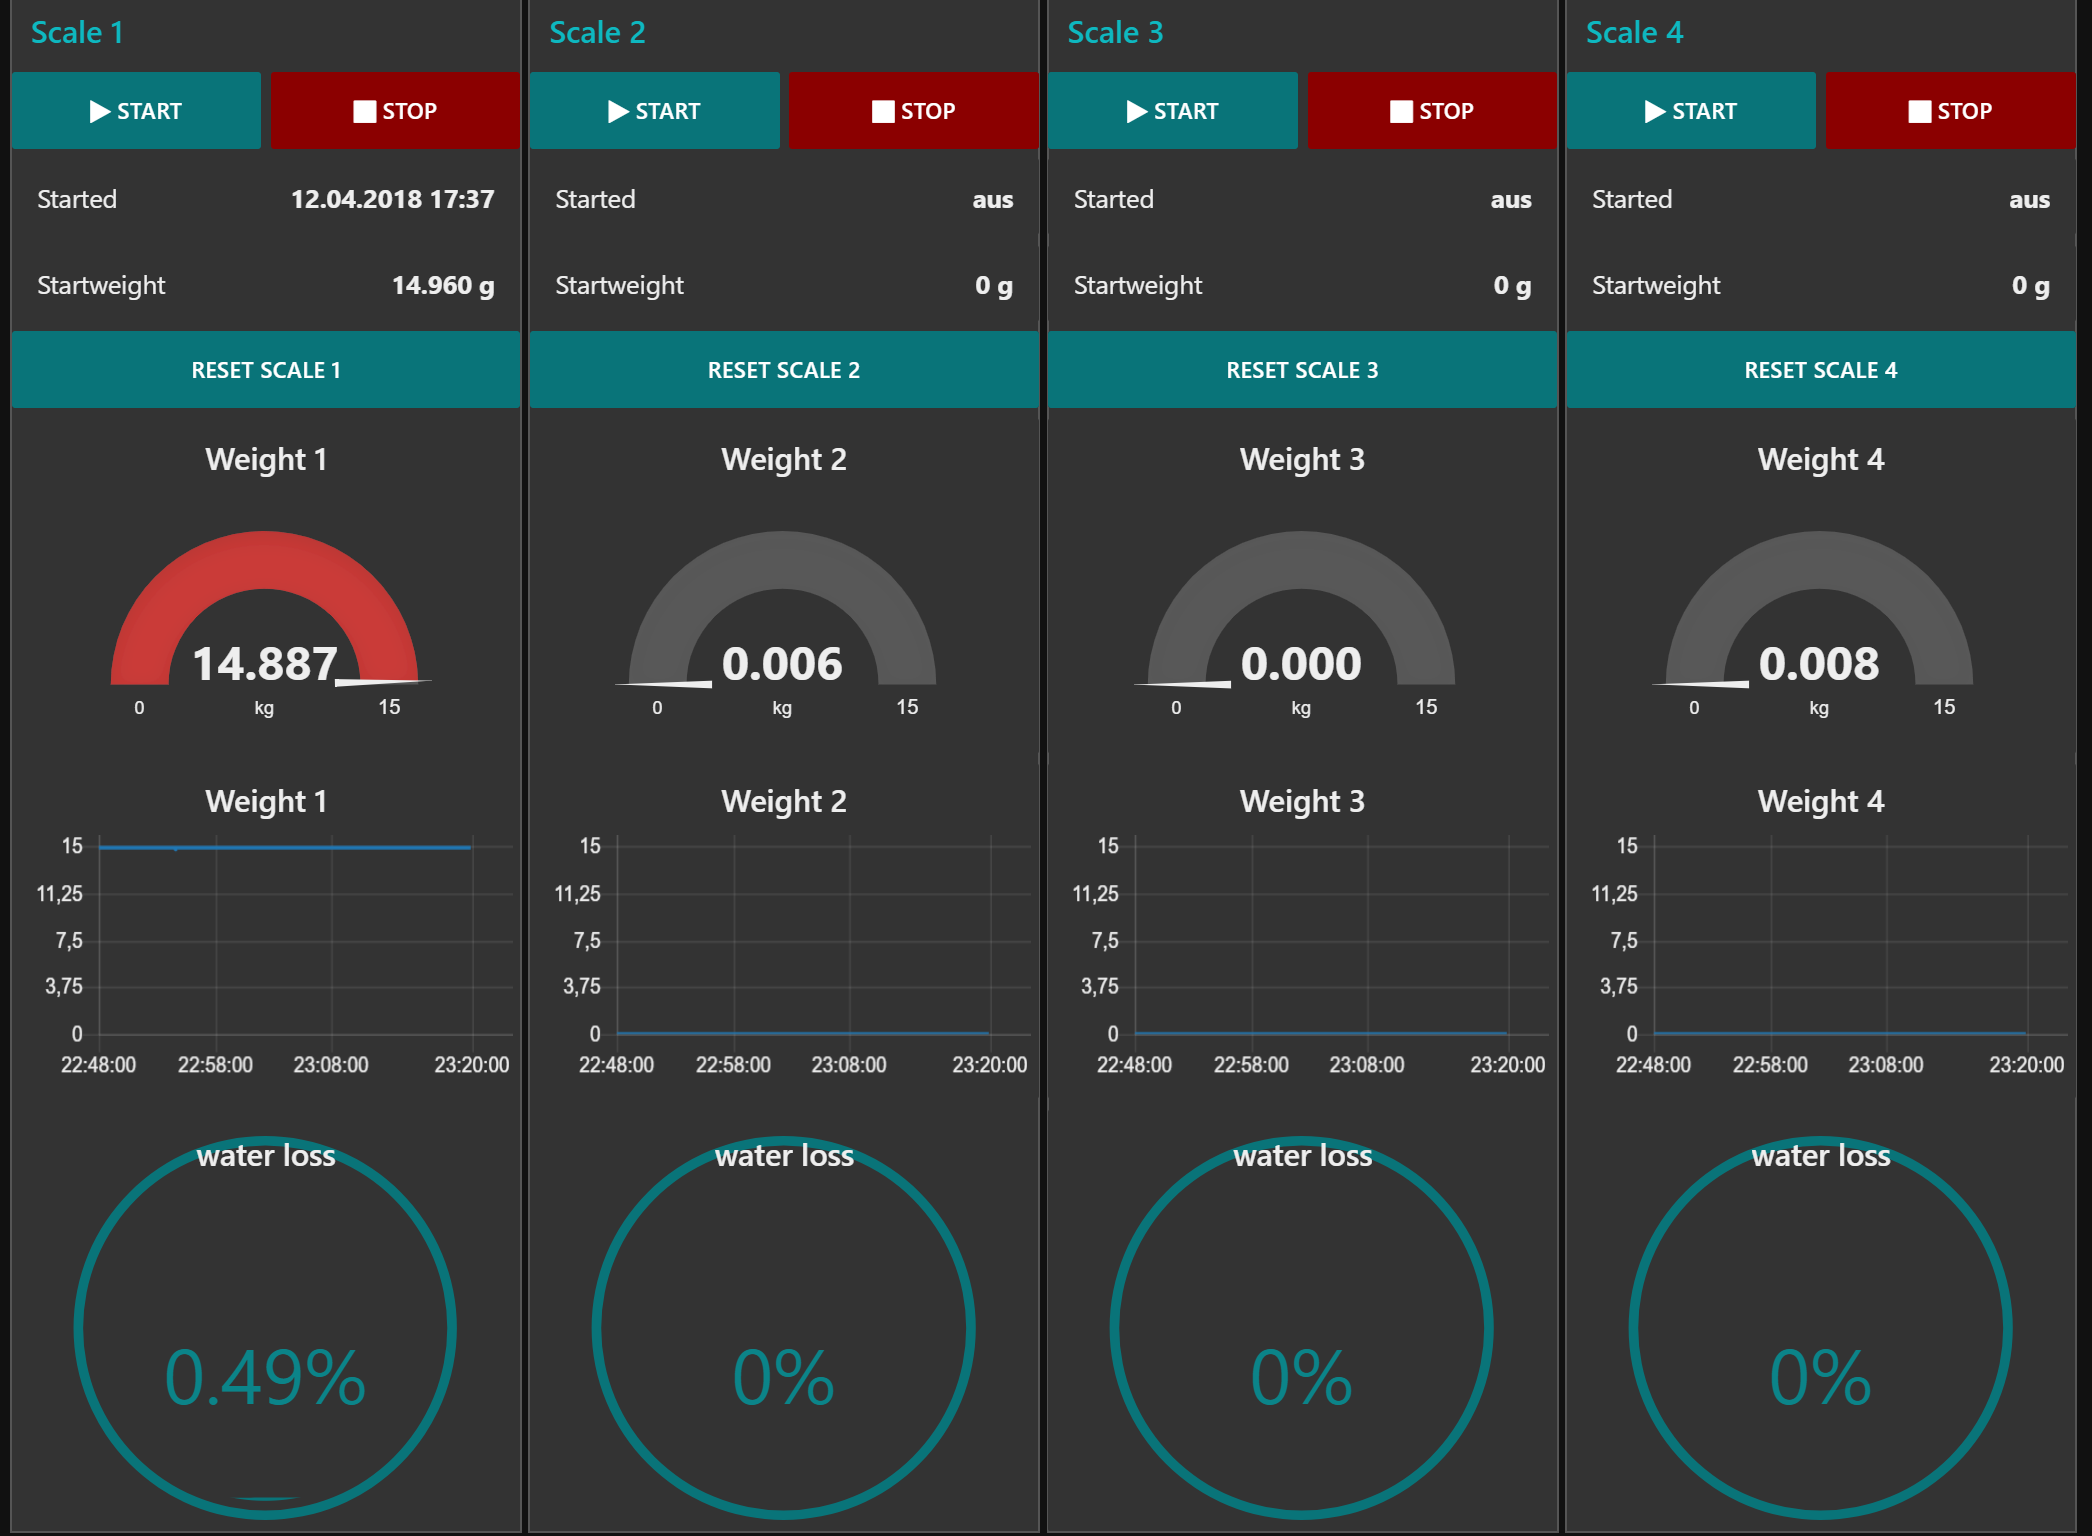The height and width of the screenshot is (1536, 2092).
Task: Click Scale 2 Startweight value 0 g
Action: (x=994, y=286)
